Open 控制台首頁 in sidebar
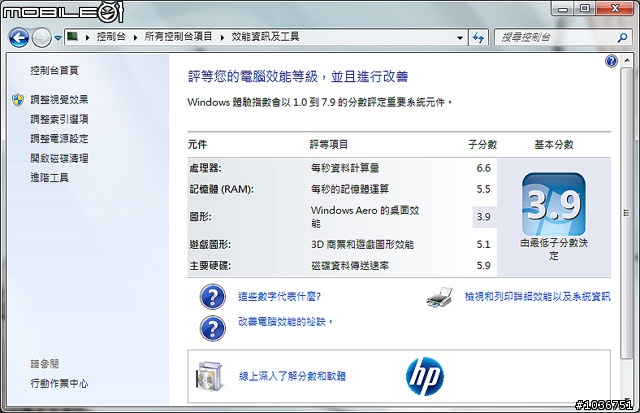 pyautogui.click(x=54, y=71)
